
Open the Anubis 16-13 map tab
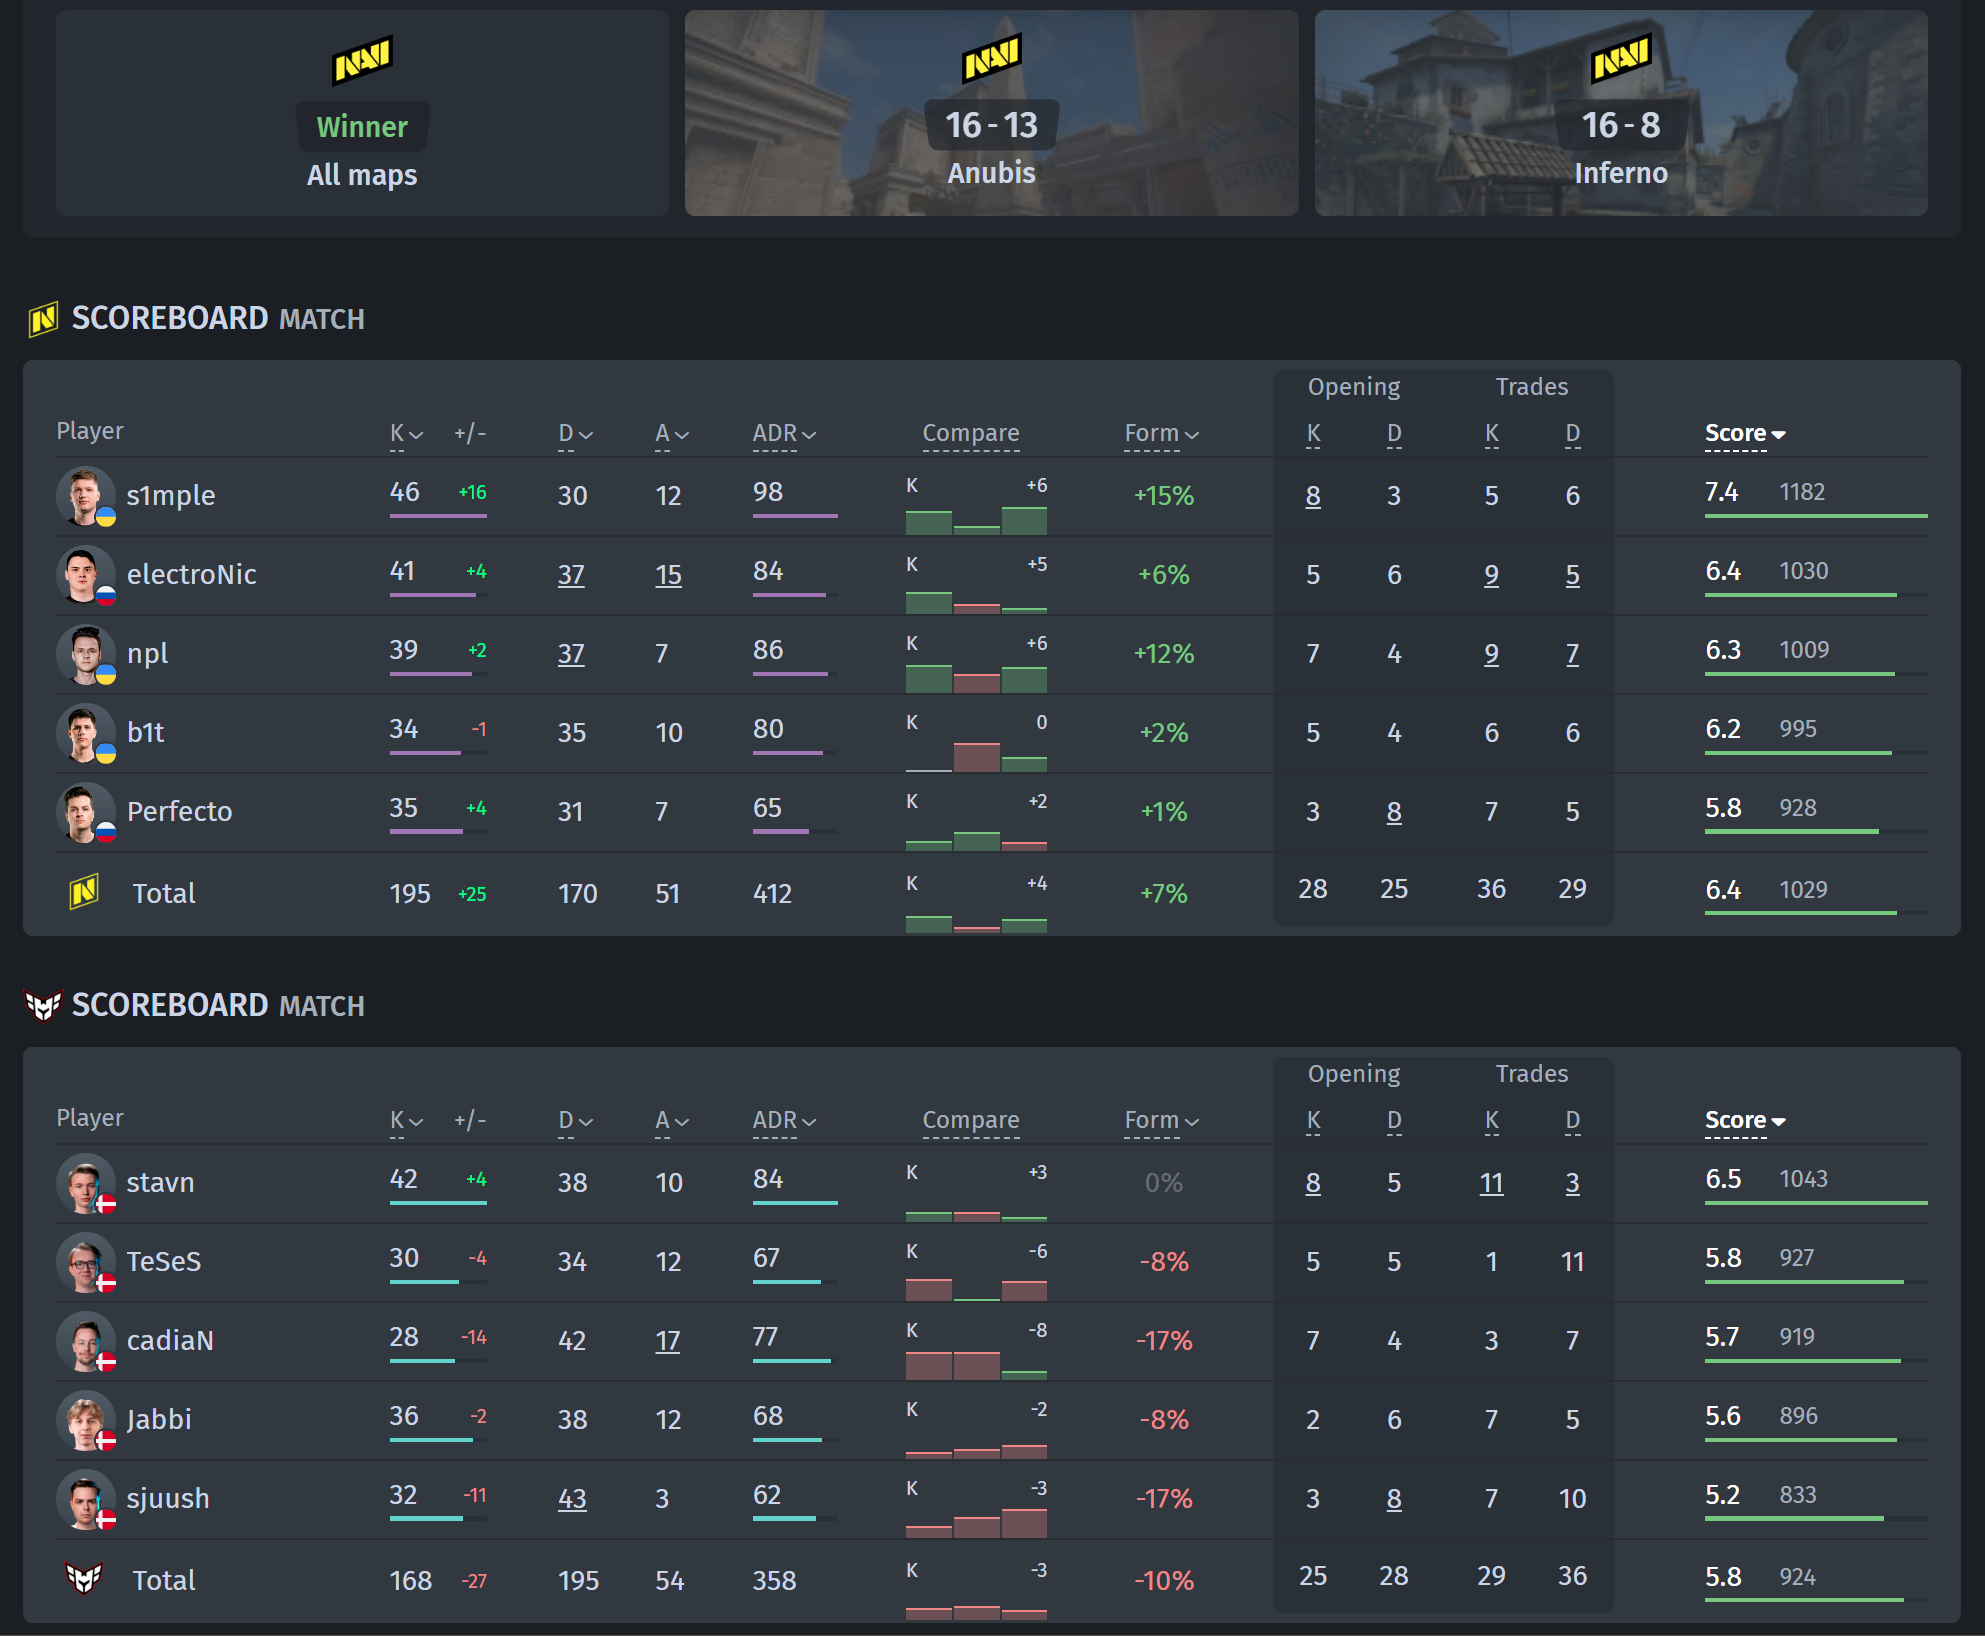pos(991,113)
